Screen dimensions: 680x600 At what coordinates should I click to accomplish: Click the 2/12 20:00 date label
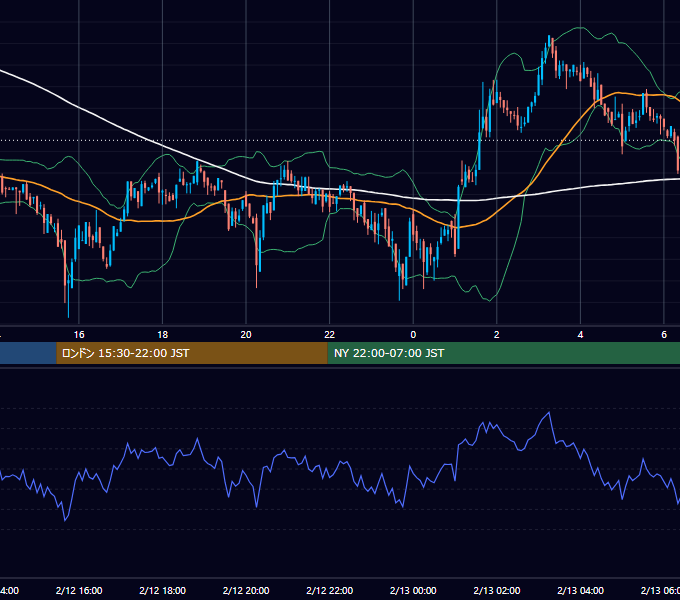point(246,590)
